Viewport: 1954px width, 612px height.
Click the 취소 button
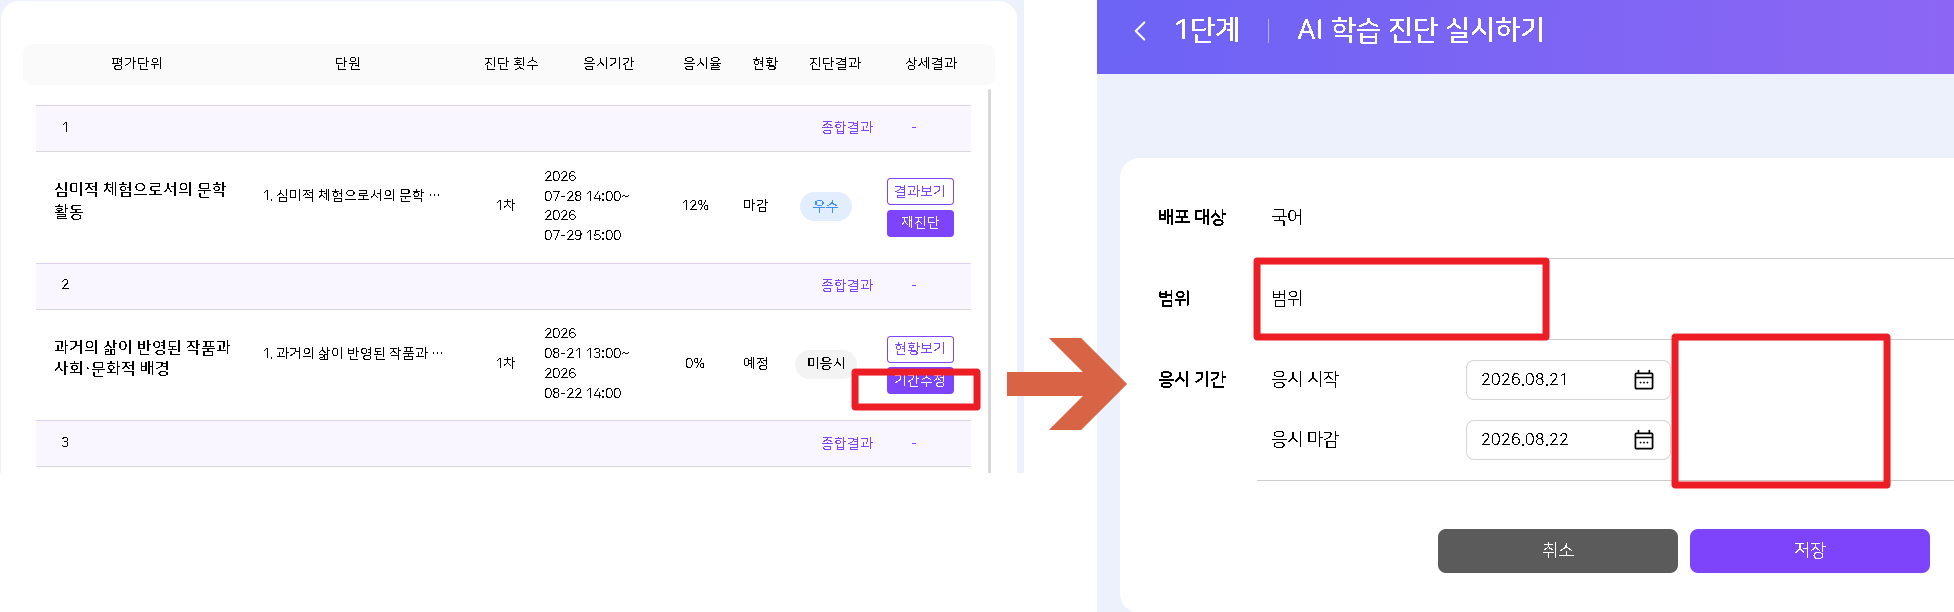1557,551
